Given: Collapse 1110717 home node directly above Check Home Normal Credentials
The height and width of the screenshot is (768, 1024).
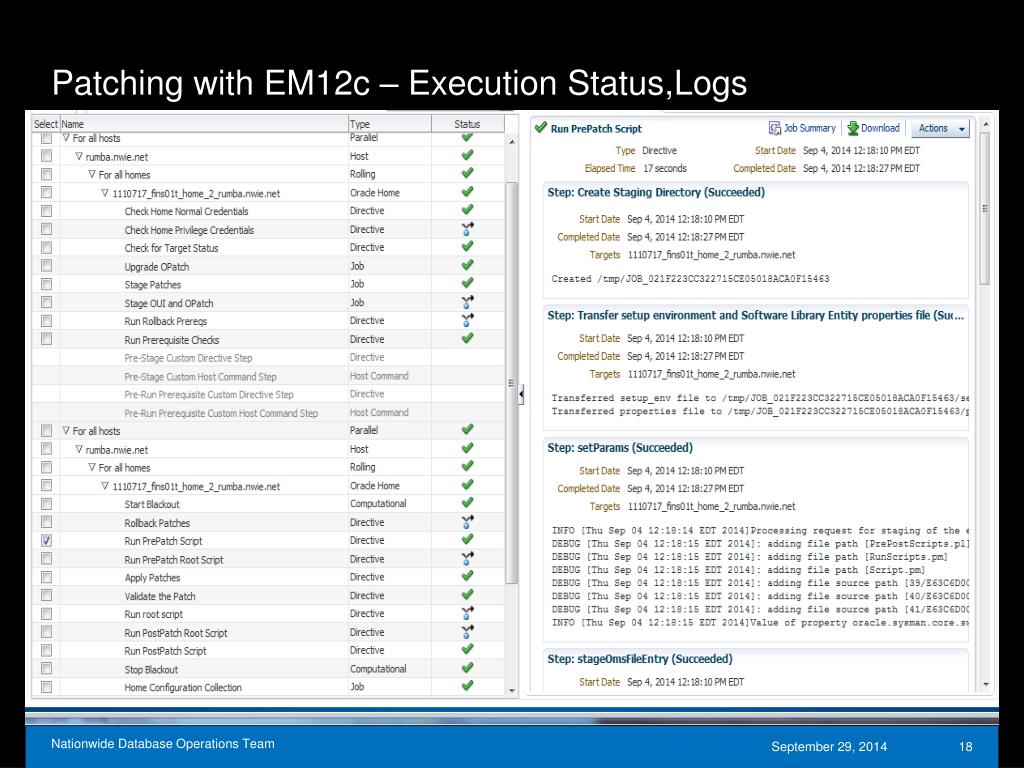Looking at the screenshot, I should coord(105,193).
